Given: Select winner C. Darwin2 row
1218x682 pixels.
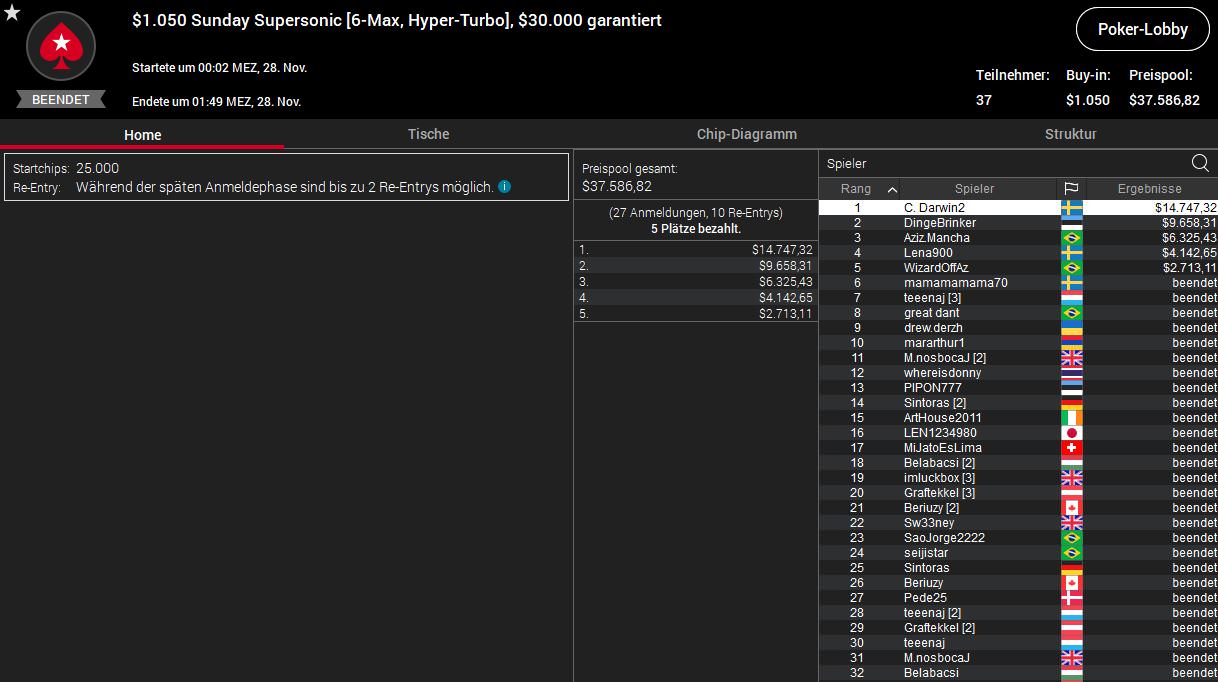Looking at the screenshot, I should (934, 208).
